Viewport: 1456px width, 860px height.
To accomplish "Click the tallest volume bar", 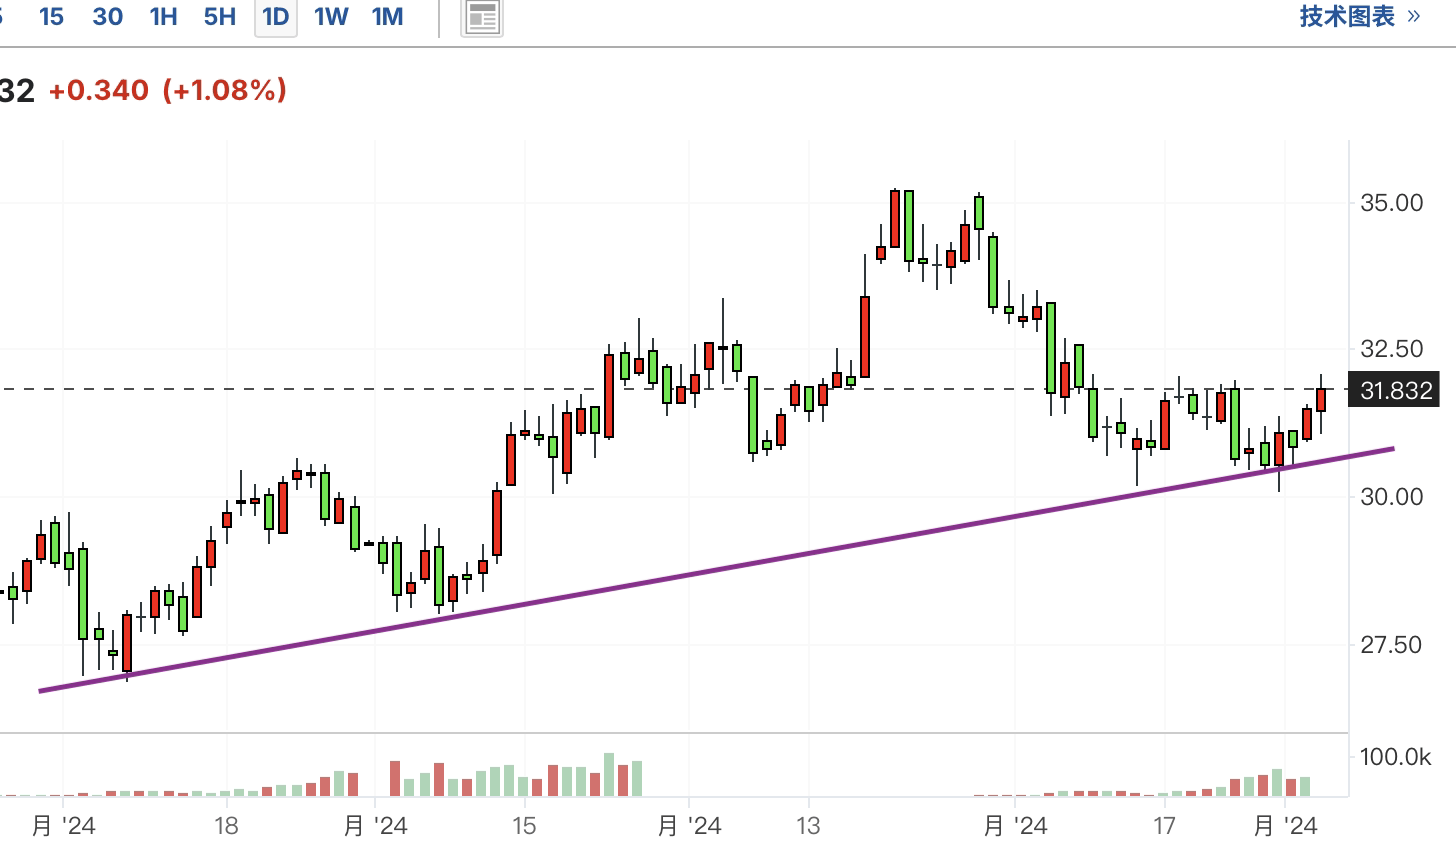I will (609, 774).
